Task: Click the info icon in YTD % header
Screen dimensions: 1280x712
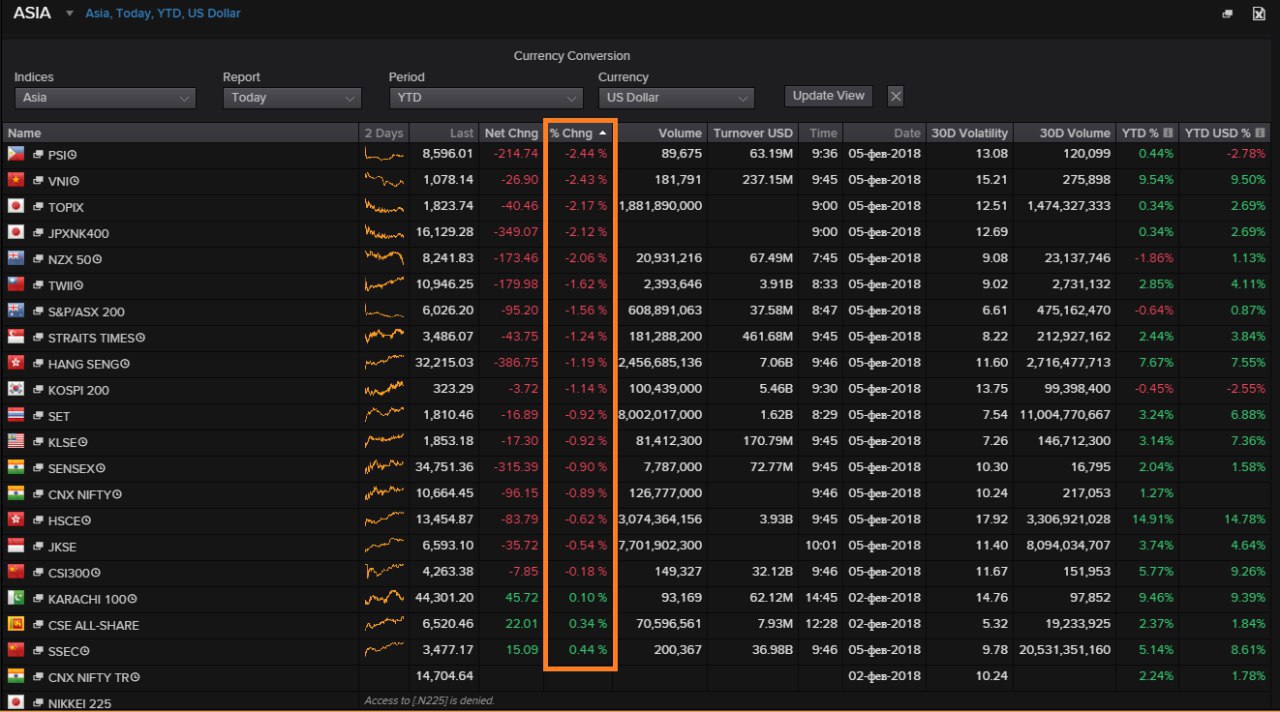Action: point(1168,133)
